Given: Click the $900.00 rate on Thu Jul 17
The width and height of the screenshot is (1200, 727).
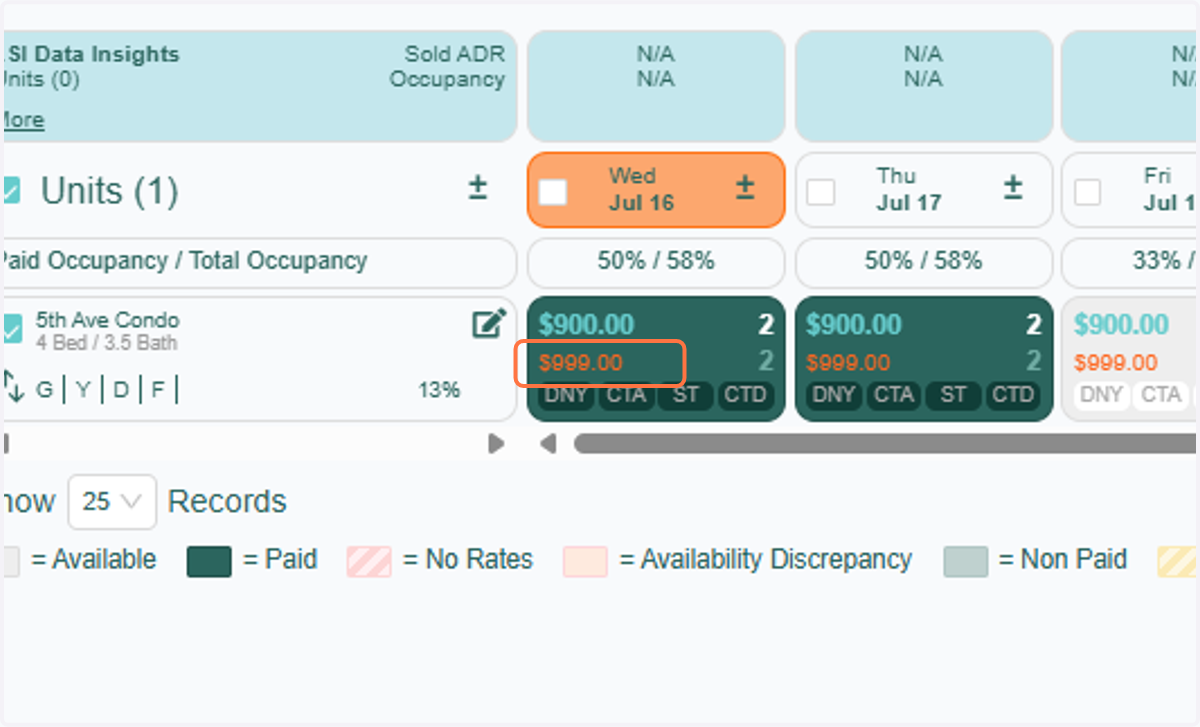Looking at the screenshot, I should pos(854,325).
